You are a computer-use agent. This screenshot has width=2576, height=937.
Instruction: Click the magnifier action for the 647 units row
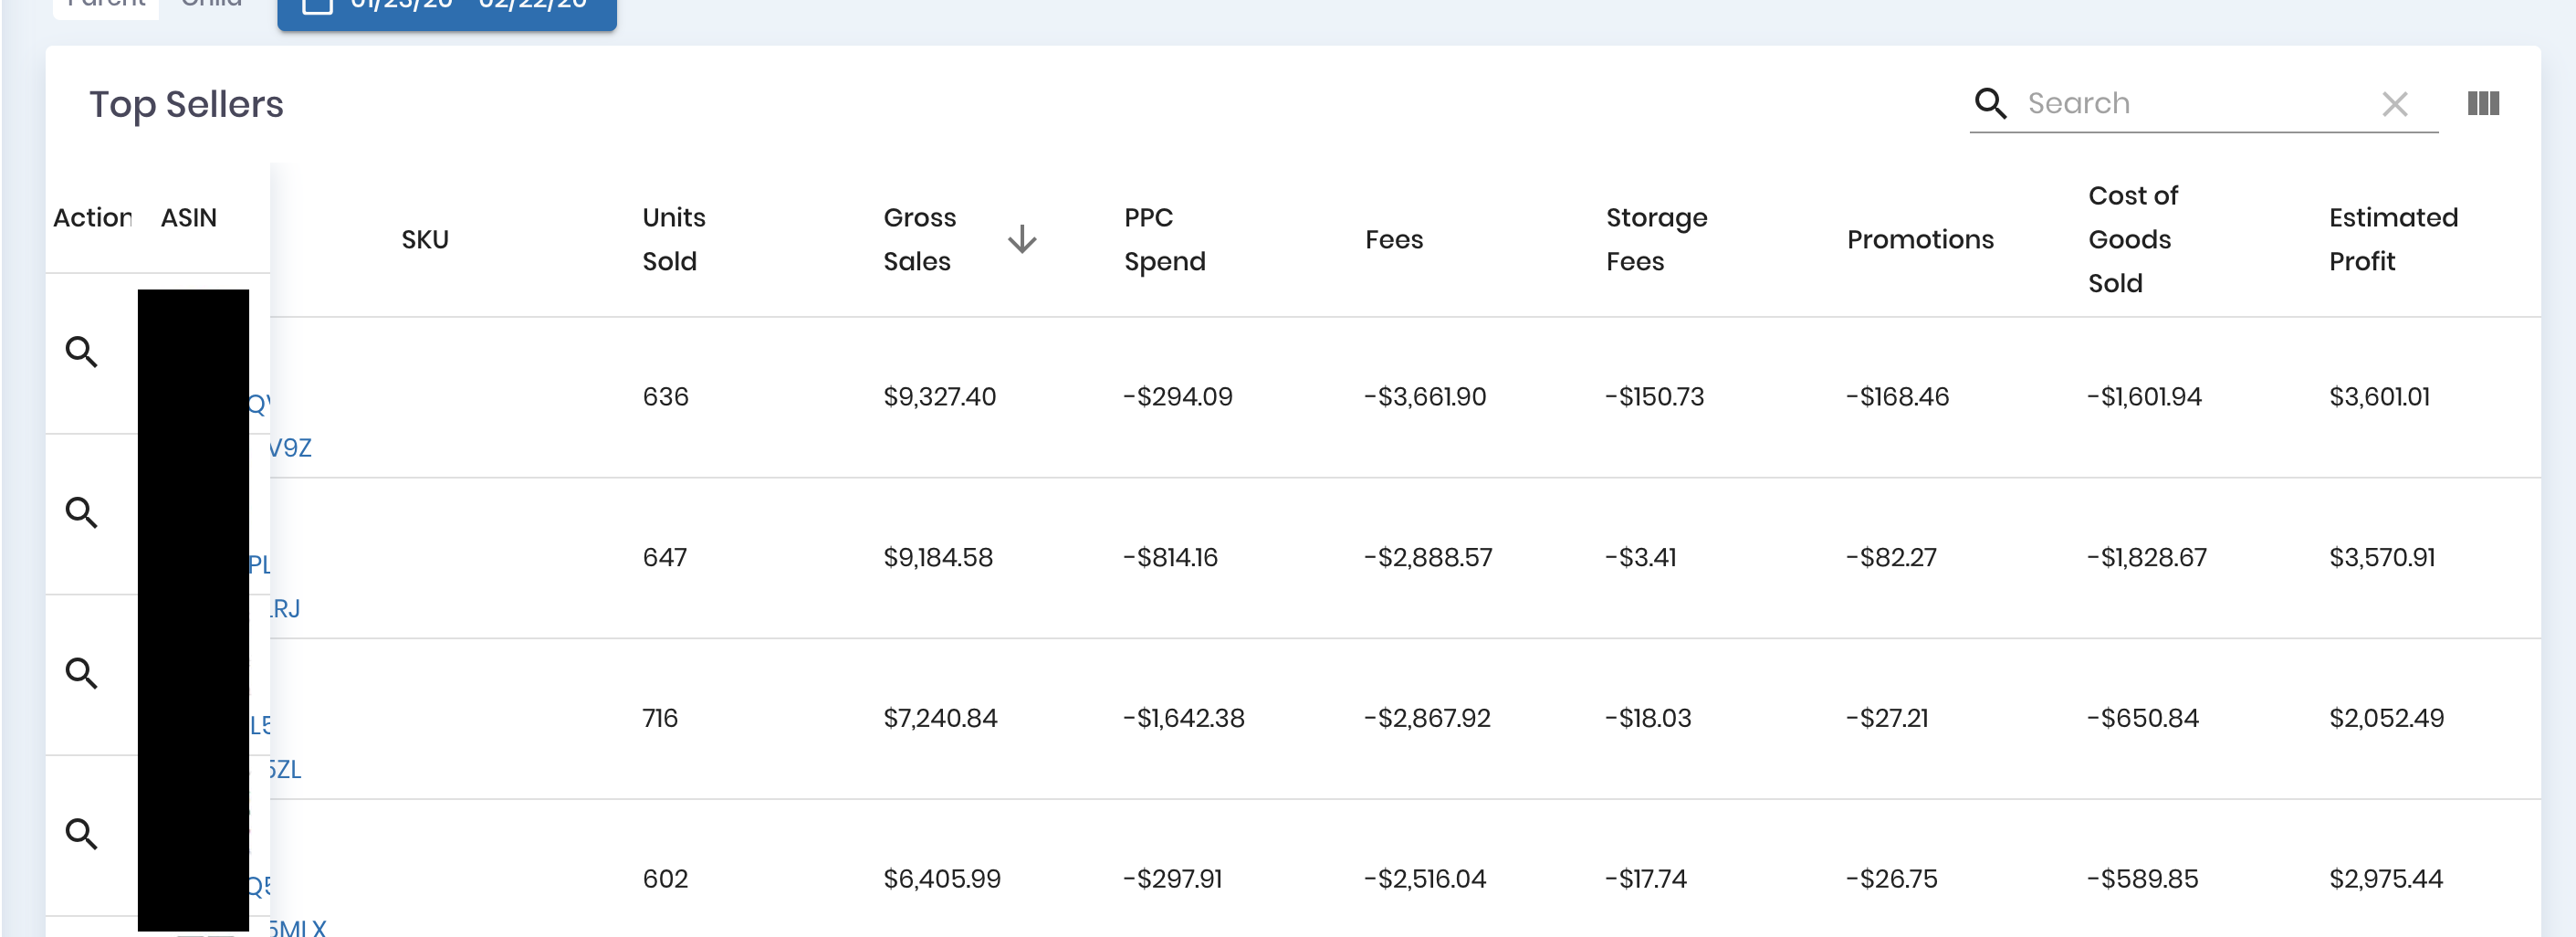[x=81, y=513]
